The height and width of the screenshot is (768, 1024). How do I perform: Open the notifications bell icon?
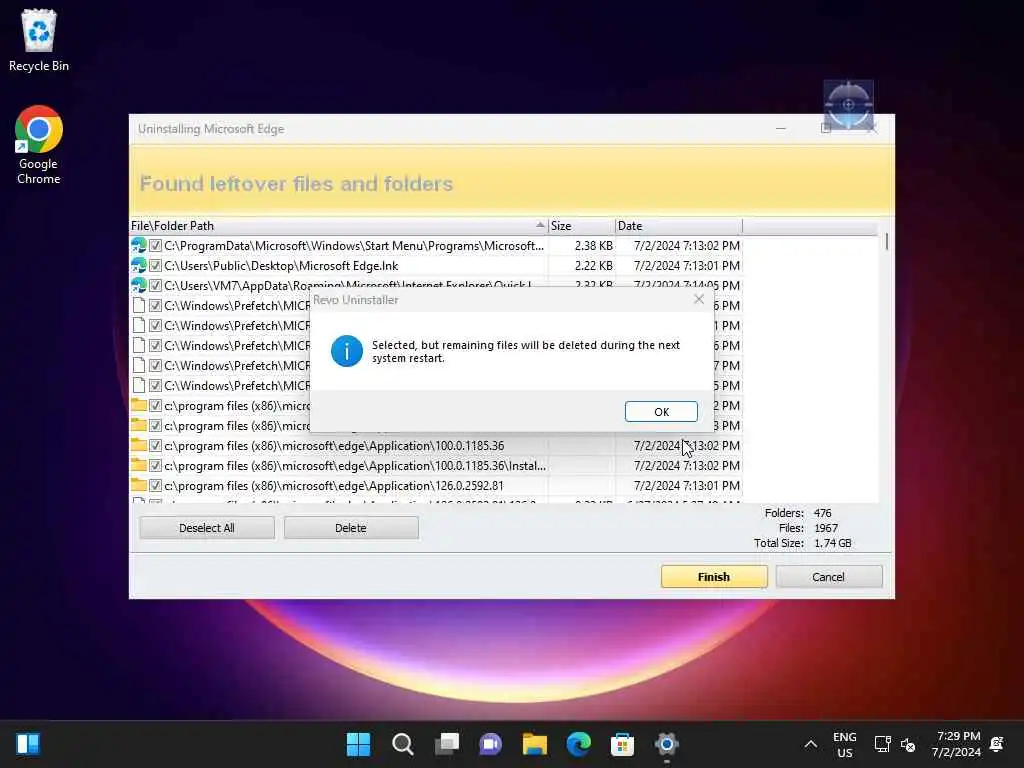997,744
